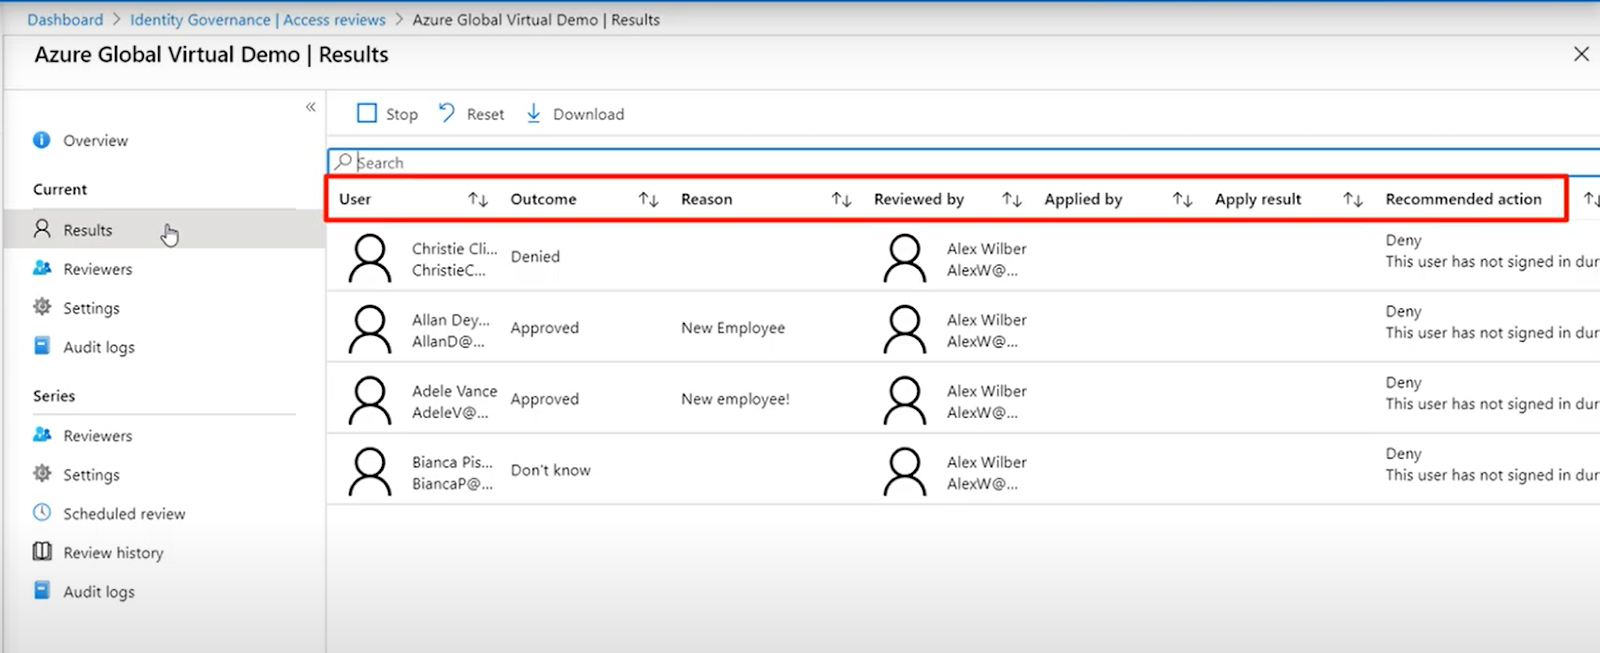Close the Results blade with X
The image size is (1600, 653).
[x=1581, y=54]
